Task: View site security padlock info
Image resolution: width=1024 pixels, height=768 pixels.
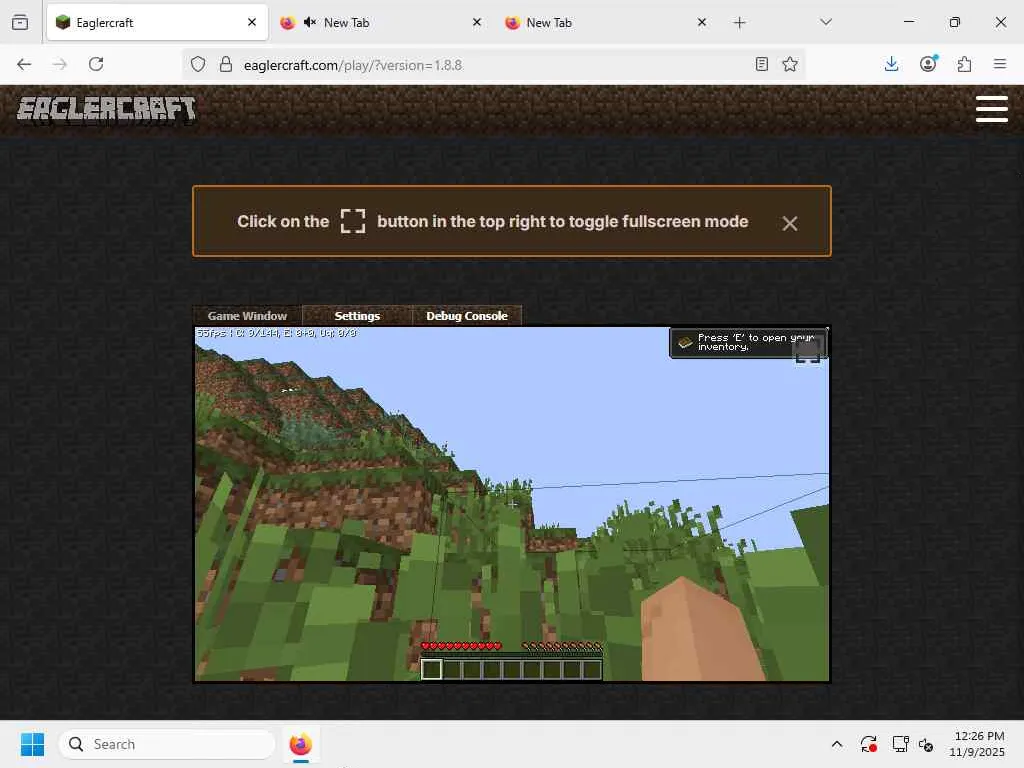Action: point(226,64)
